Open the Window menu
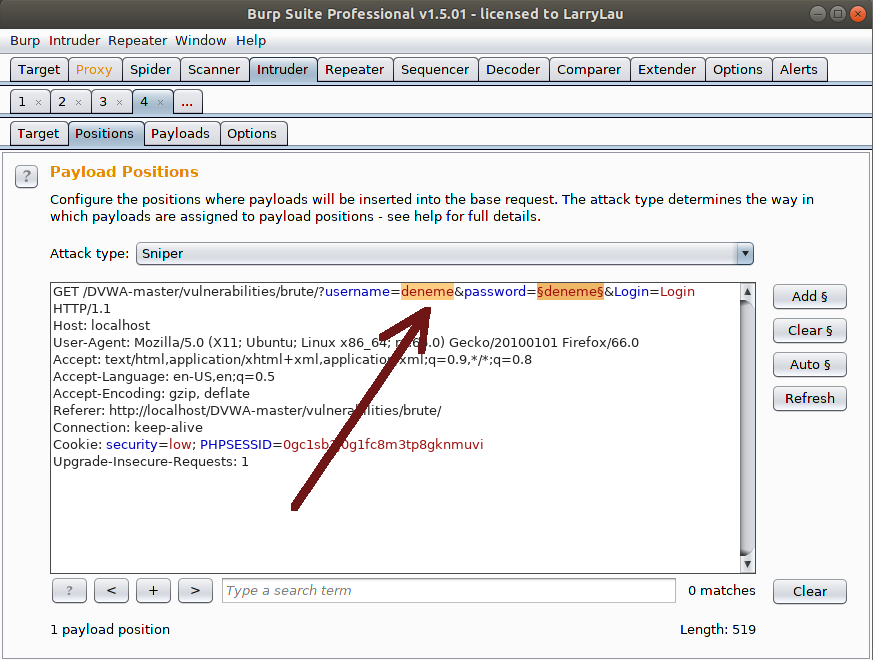 click(200, 41)
